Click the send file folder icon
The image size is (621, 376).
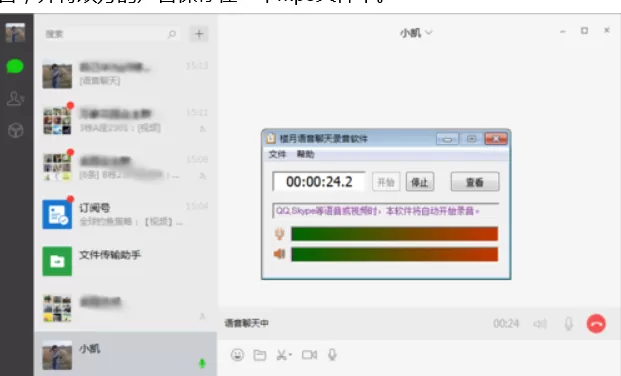[x=260, y=355]
